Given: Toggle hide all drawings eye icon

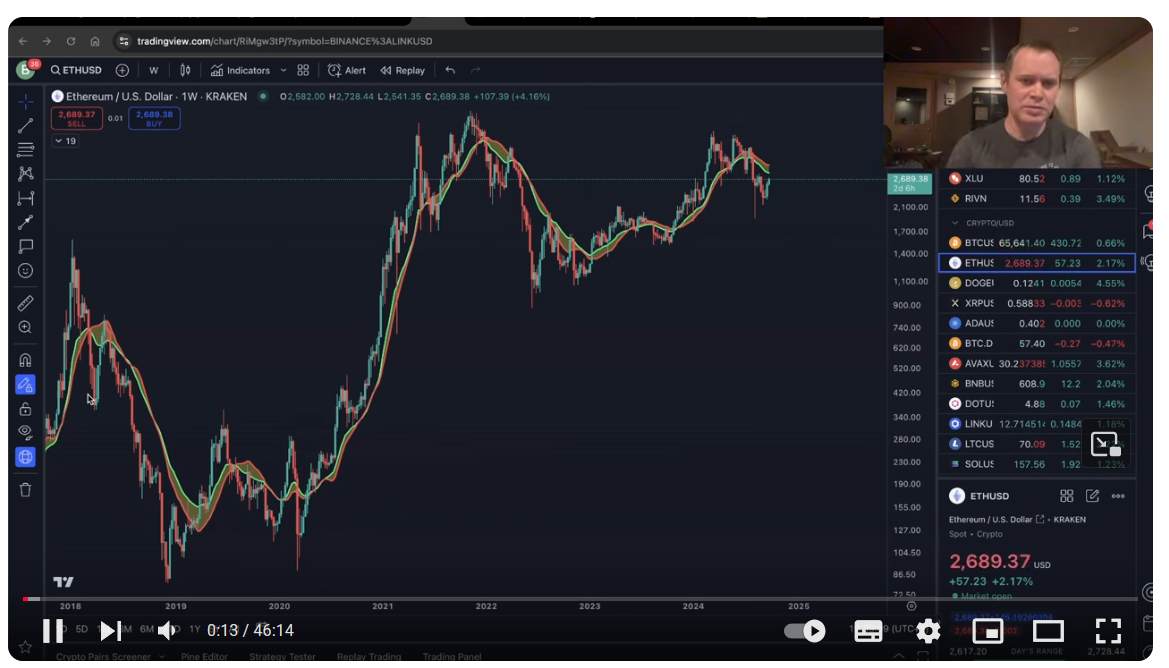Looking at the screenshot, I should (26, 432).
